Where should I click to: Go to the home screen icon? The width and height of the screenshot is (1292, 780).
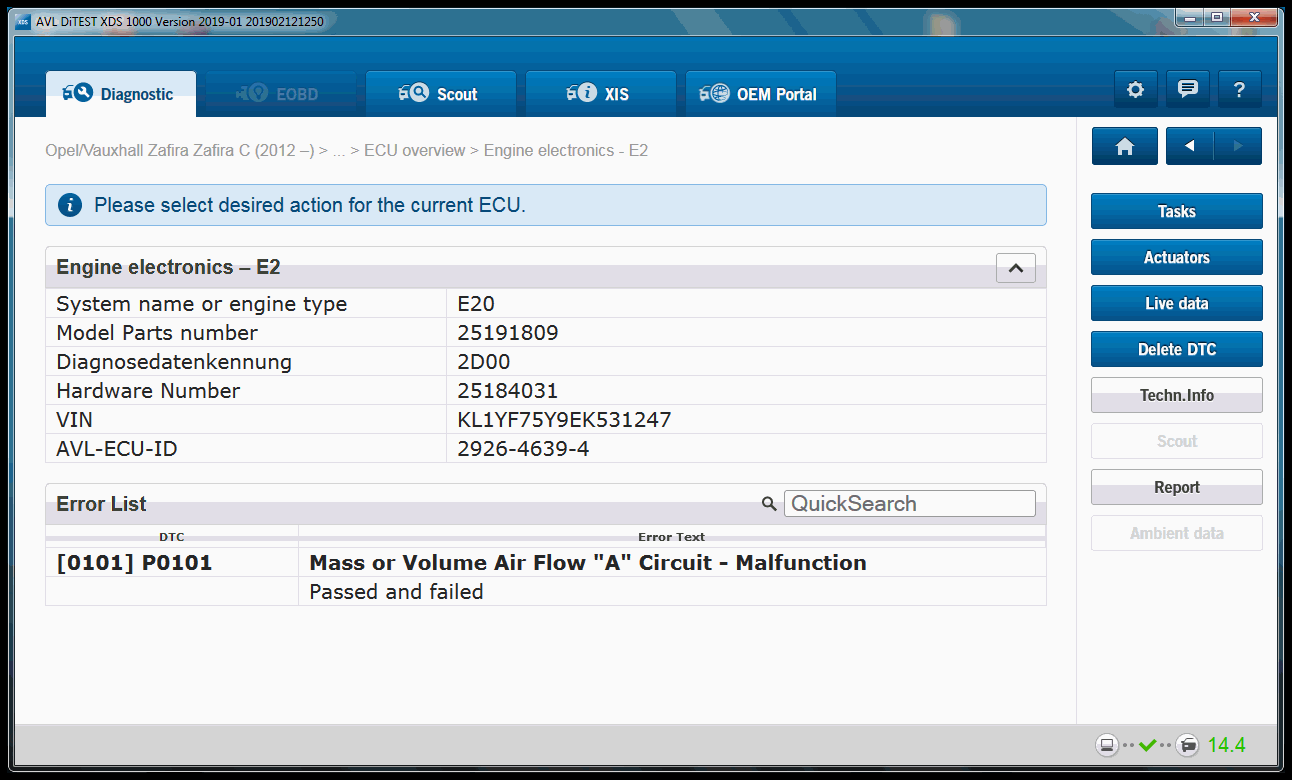1124,146
